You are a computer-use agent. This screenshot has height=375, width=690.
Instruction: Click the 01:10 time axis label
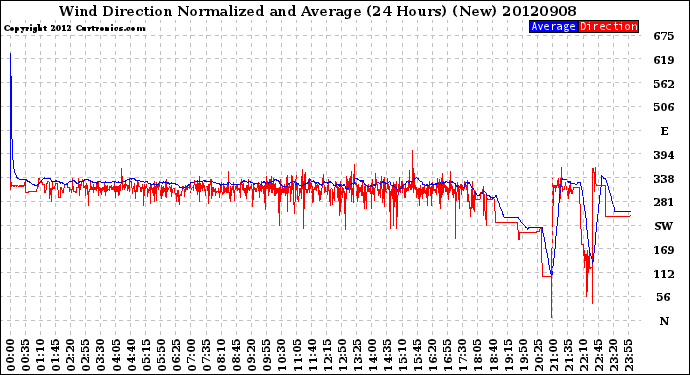click(x=40, y=355)
